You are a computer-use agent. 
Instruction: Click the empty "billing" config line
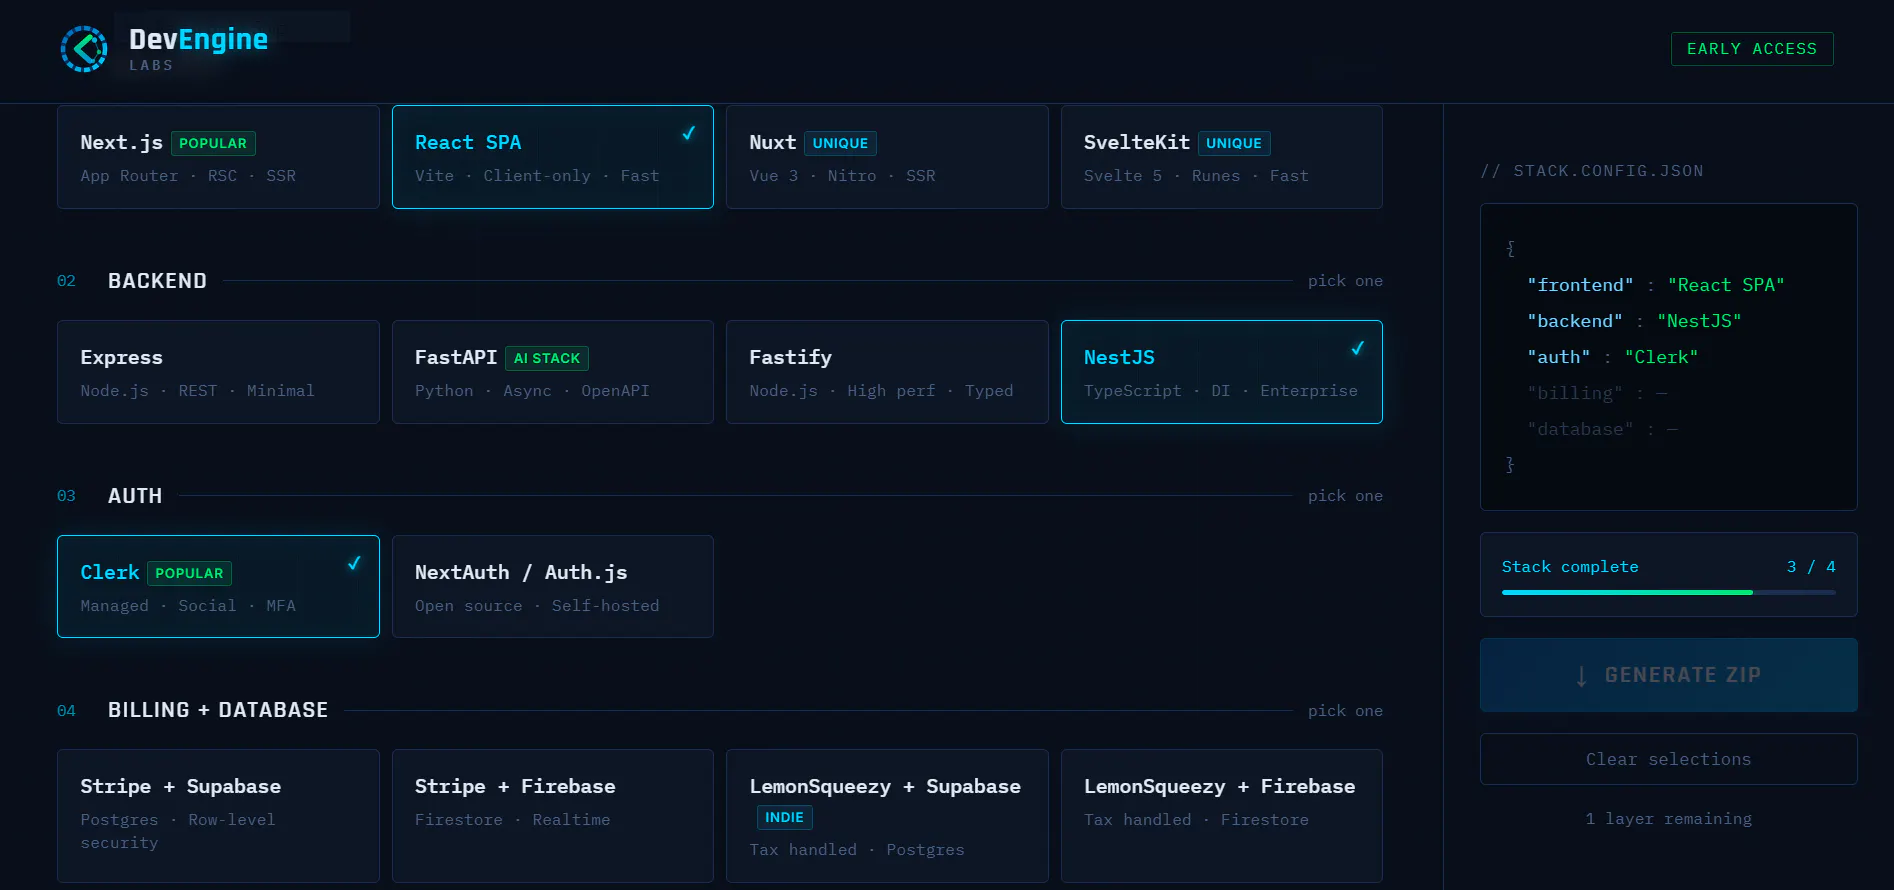(x=1597, y=393)
